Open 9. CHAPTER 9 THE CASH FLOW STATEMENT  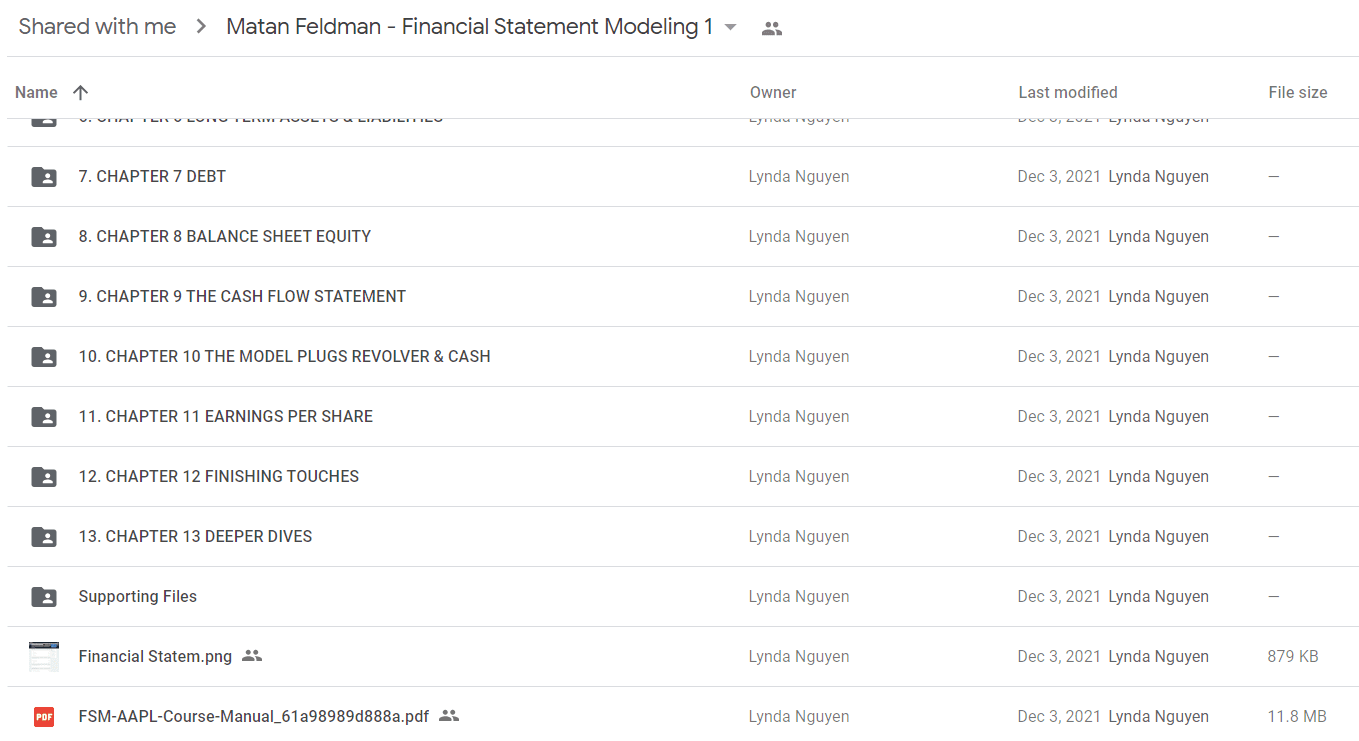[242, 297]
